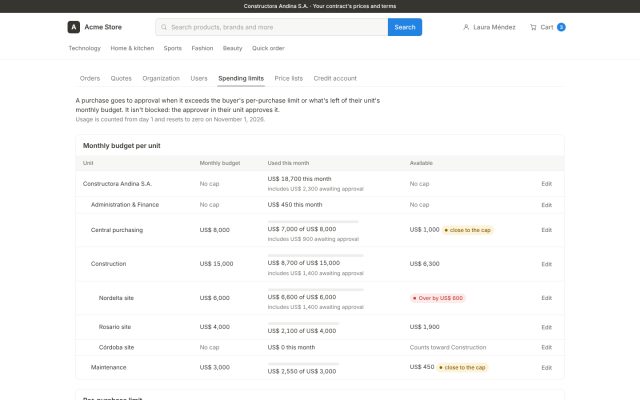Click 'US$ 1,900' available amount
The width and height of the screenshot is (640, 400).
424,327
